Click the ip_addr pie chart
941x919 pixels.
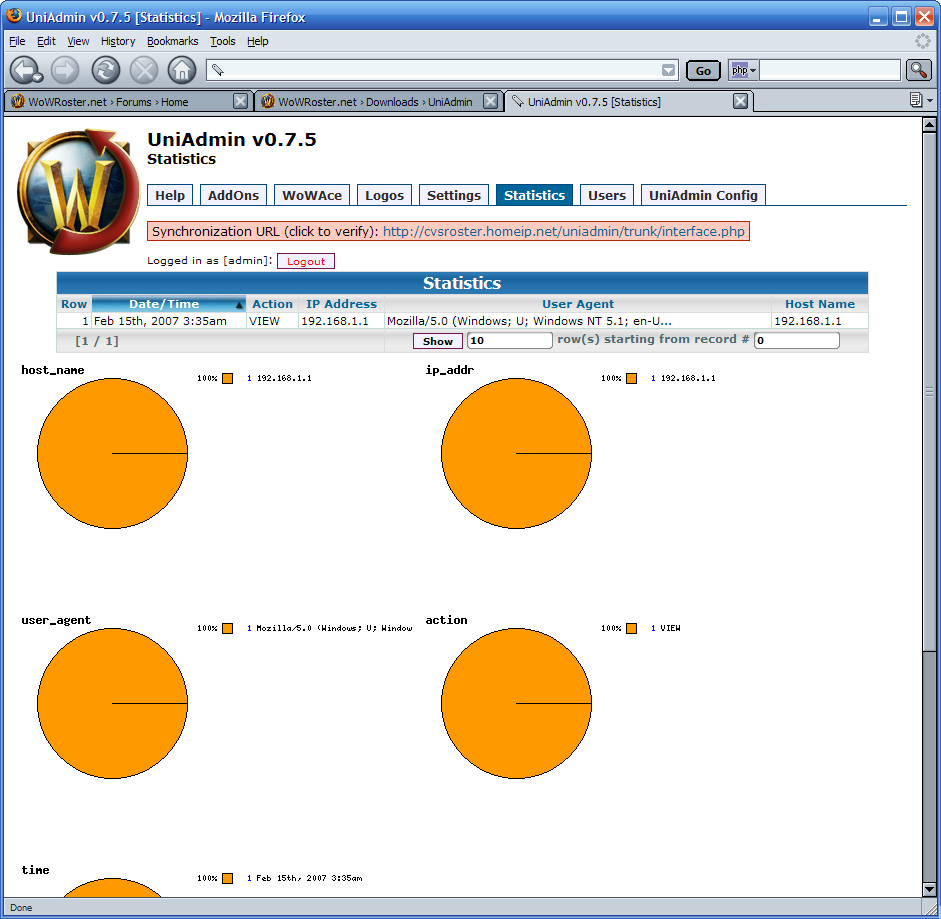coord(516,453)
